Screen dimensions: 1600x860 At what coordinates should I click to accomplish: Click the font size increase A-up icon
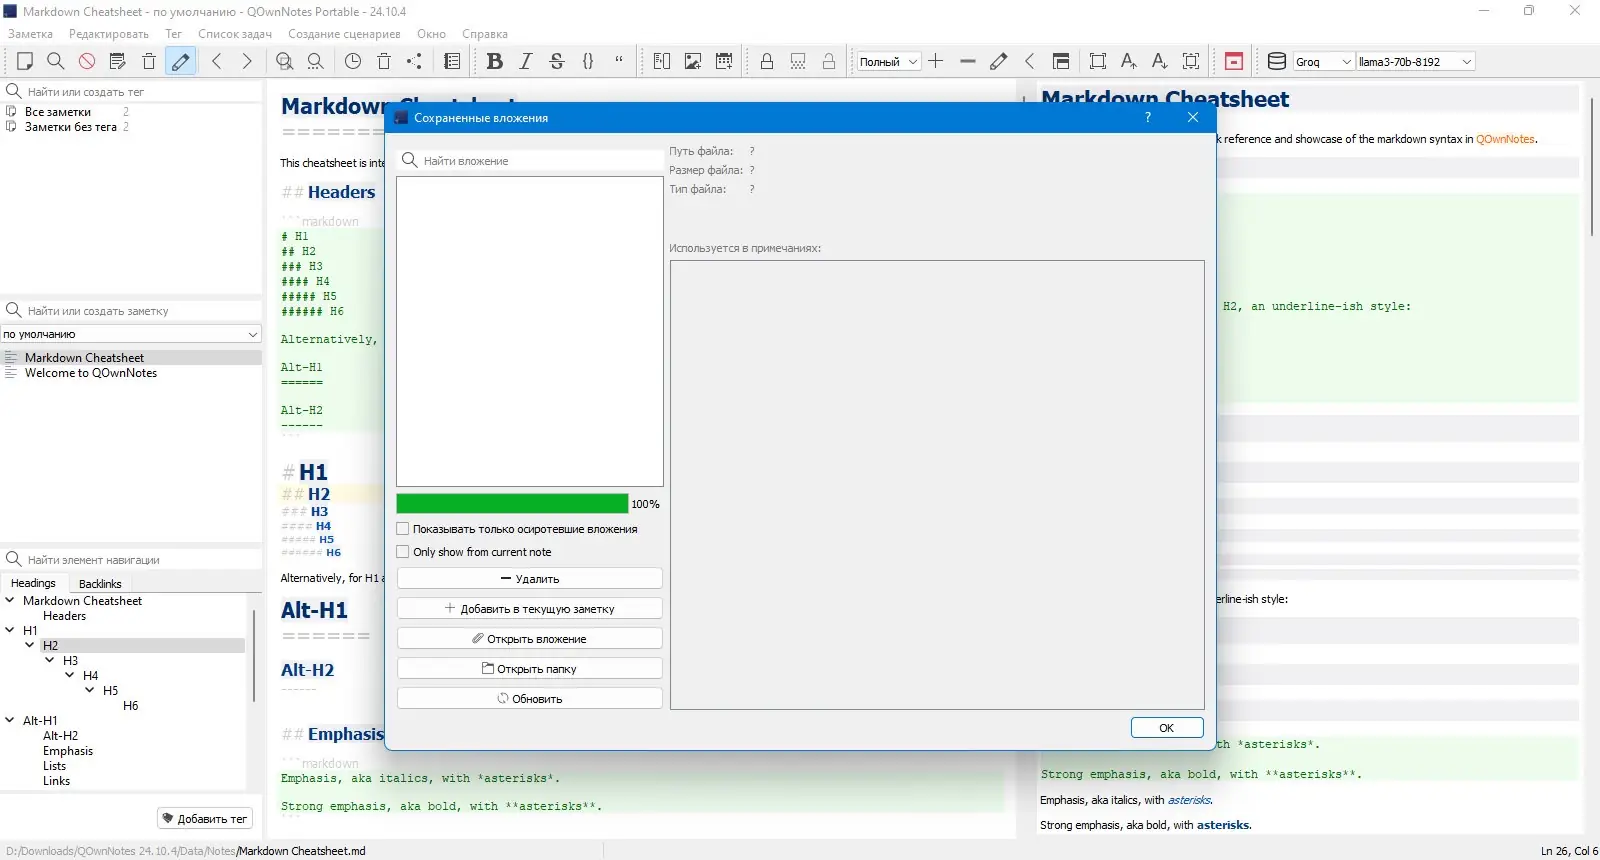(x=1129, y=61)
